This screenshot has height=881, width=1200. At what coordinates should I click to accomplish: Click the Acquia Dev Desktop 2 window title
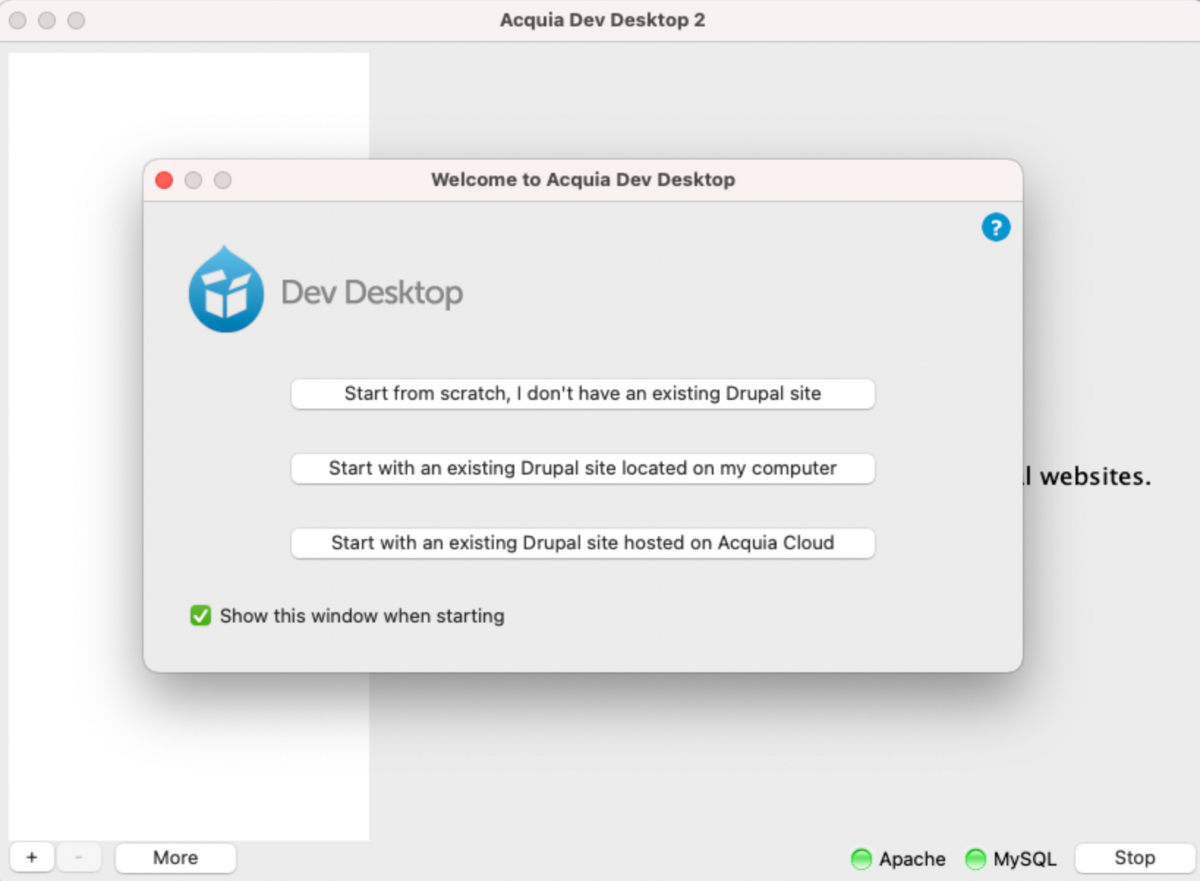(603, 20)
